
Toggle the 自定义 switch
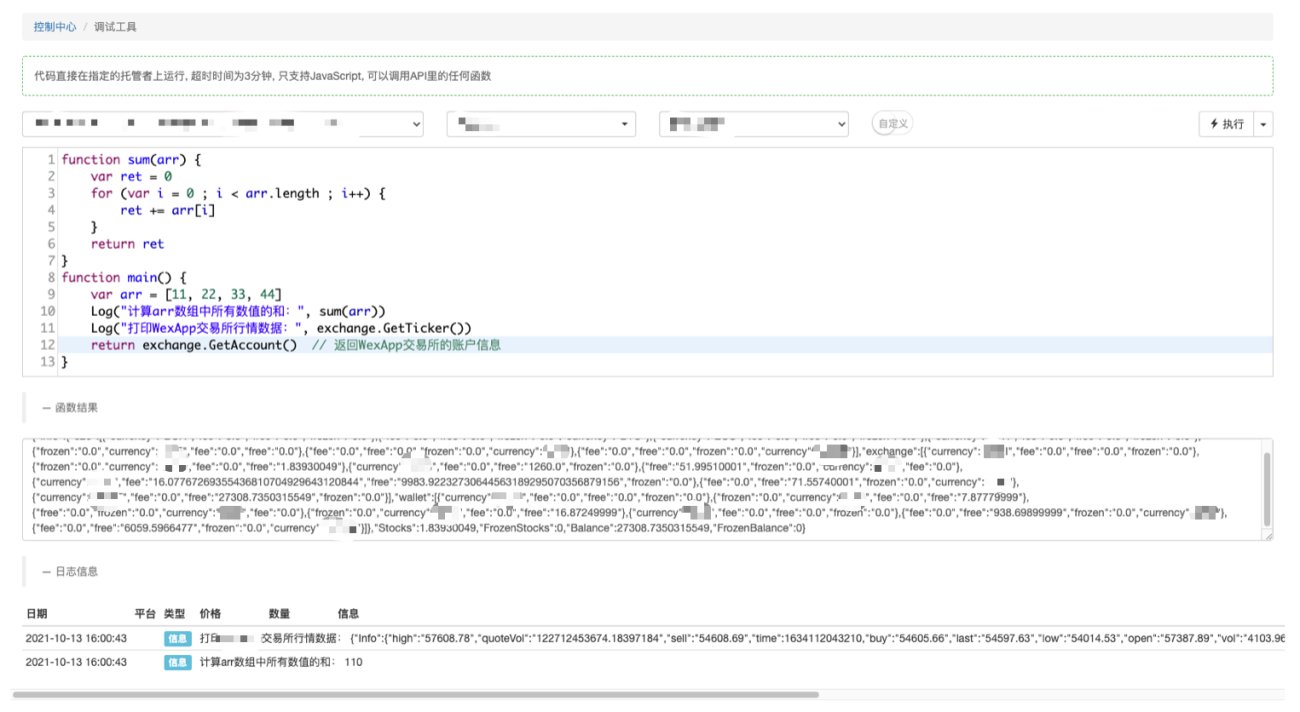892,124
